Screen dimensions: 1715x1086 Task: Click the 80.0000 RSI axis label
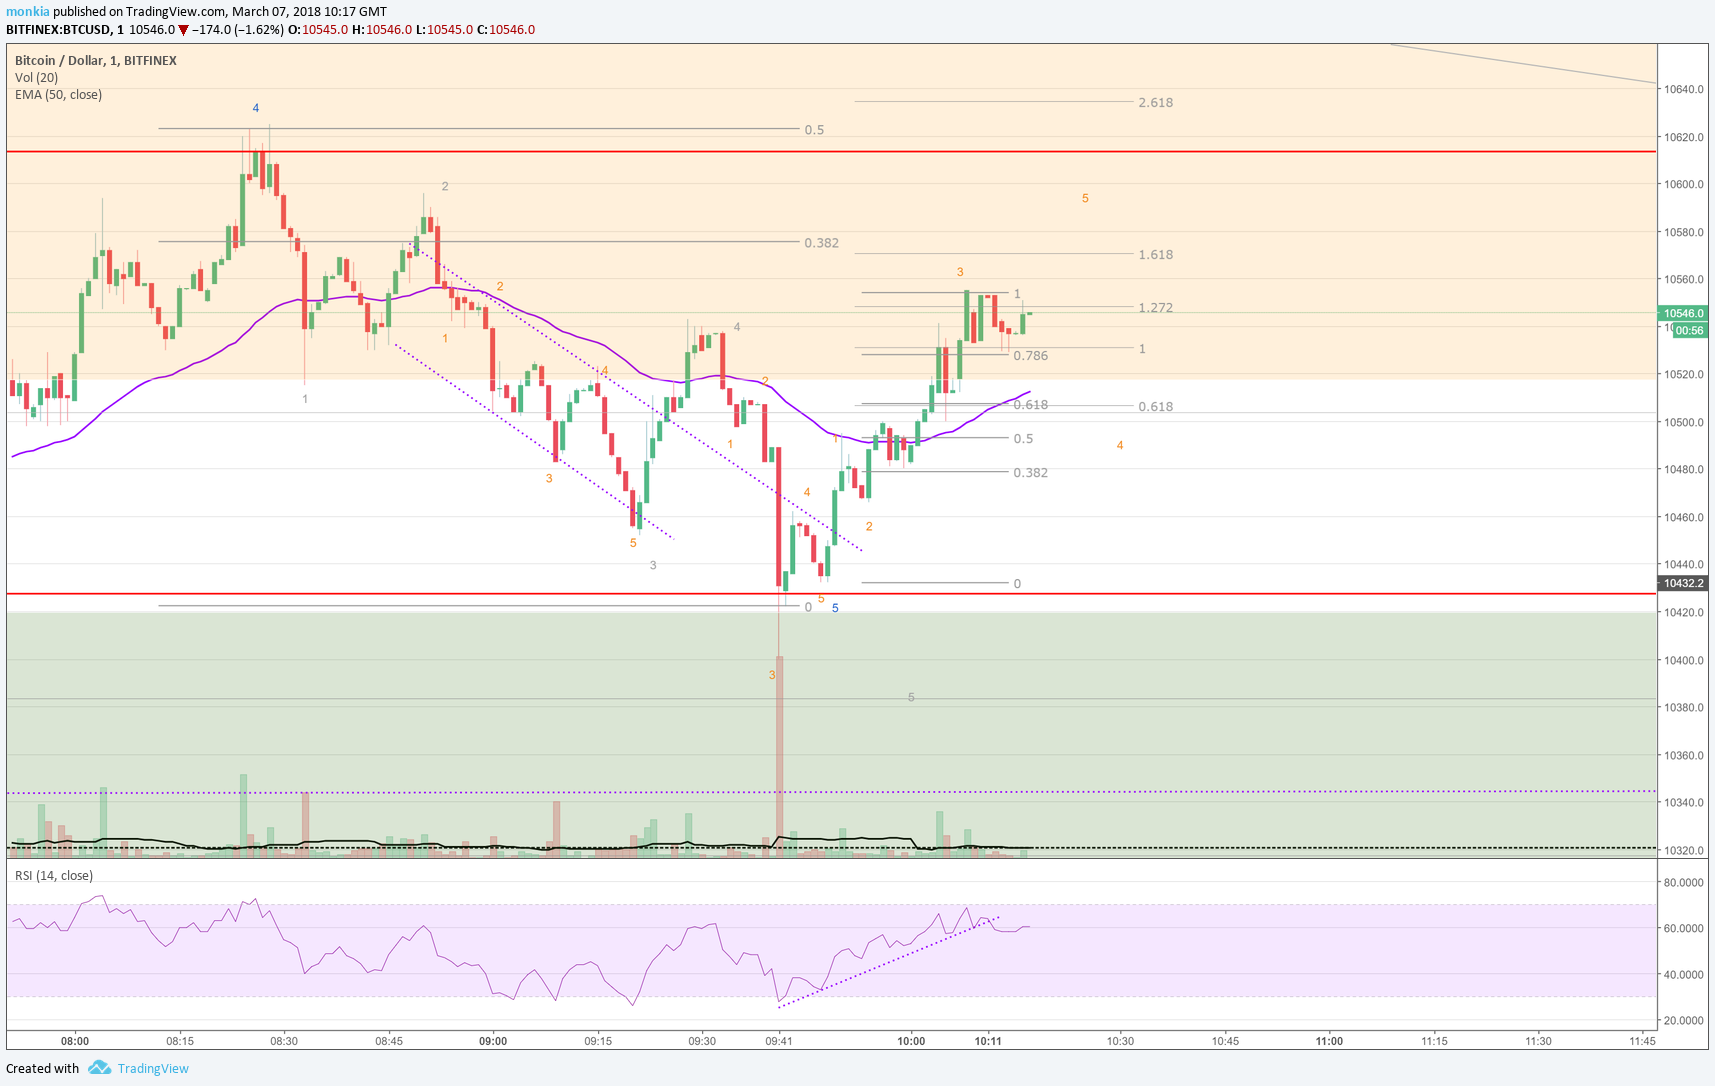click(x=1683, y=882)
